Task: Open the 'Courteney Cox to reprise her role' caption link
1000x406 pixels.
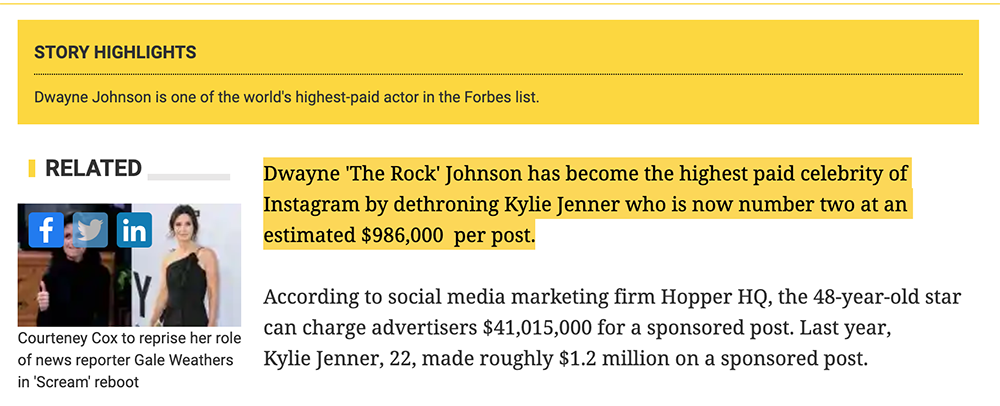Action: click(x=125, y=360)
